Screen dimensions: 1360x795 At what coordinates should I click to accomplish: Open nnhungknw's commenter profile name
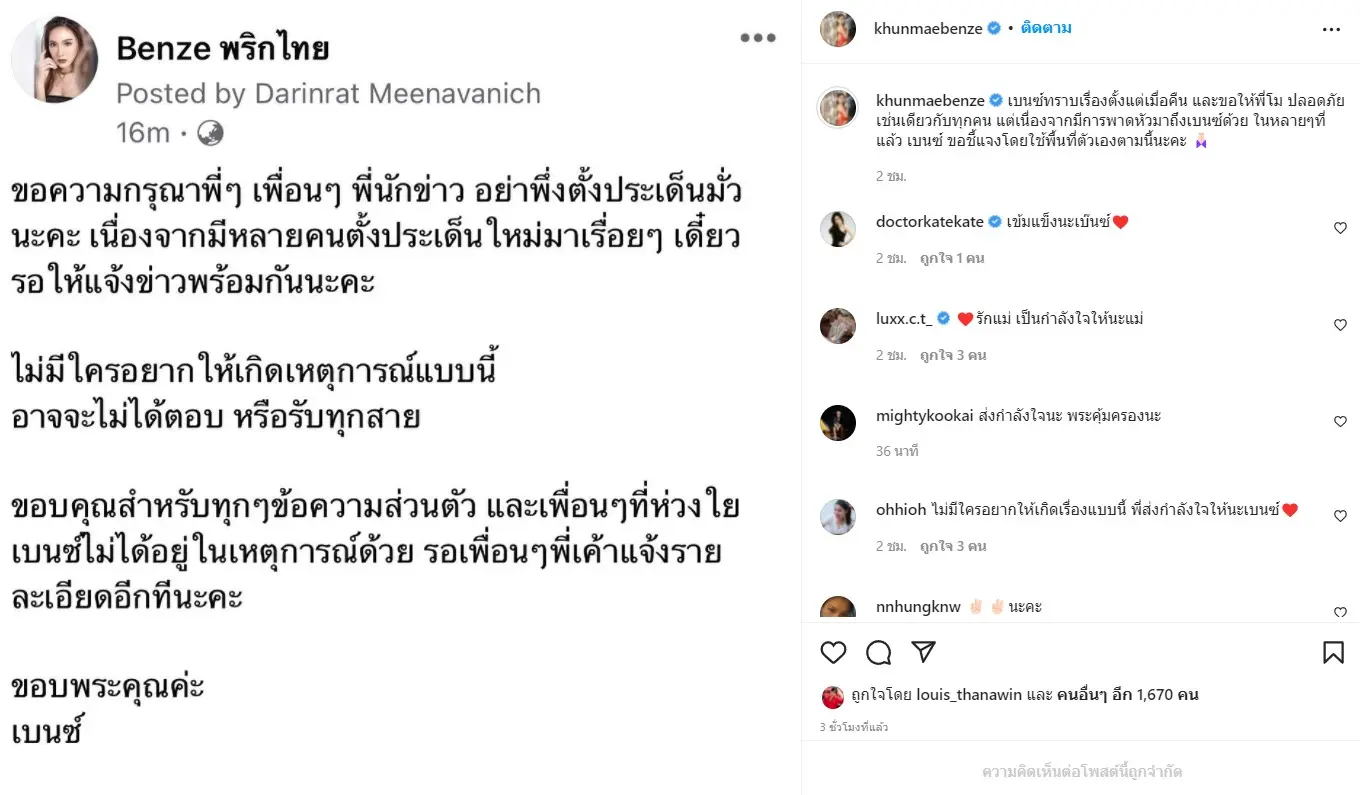[x=918, y=607]
